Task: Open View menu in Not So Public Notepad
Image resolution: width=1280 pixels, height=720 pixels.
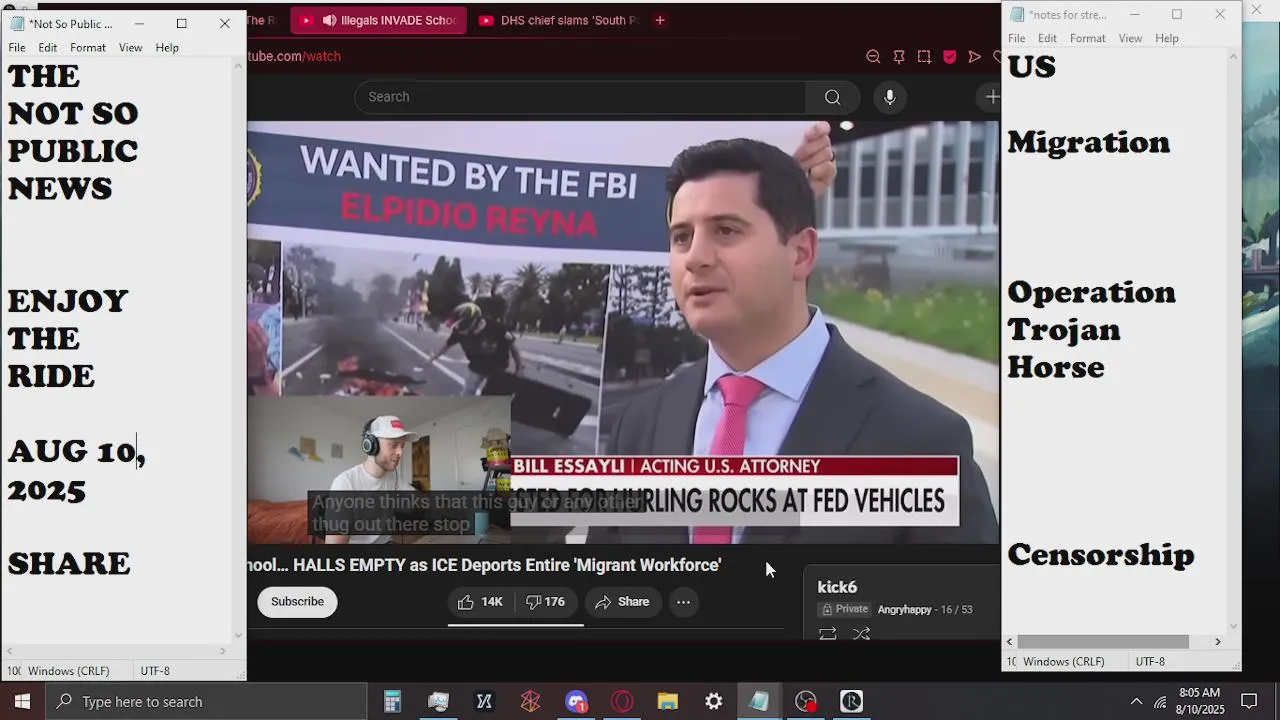Action: click(131, 48)
